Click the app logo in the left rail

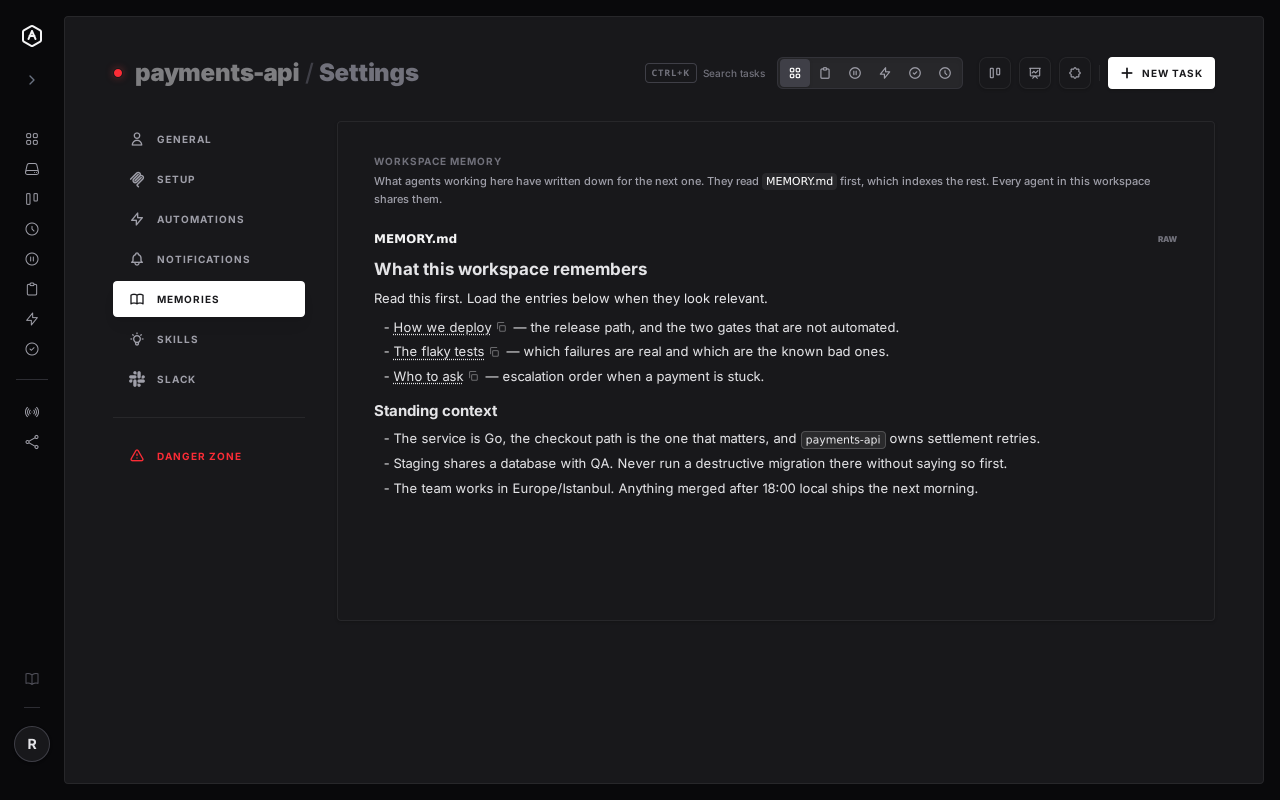click(x=32, y=36)
